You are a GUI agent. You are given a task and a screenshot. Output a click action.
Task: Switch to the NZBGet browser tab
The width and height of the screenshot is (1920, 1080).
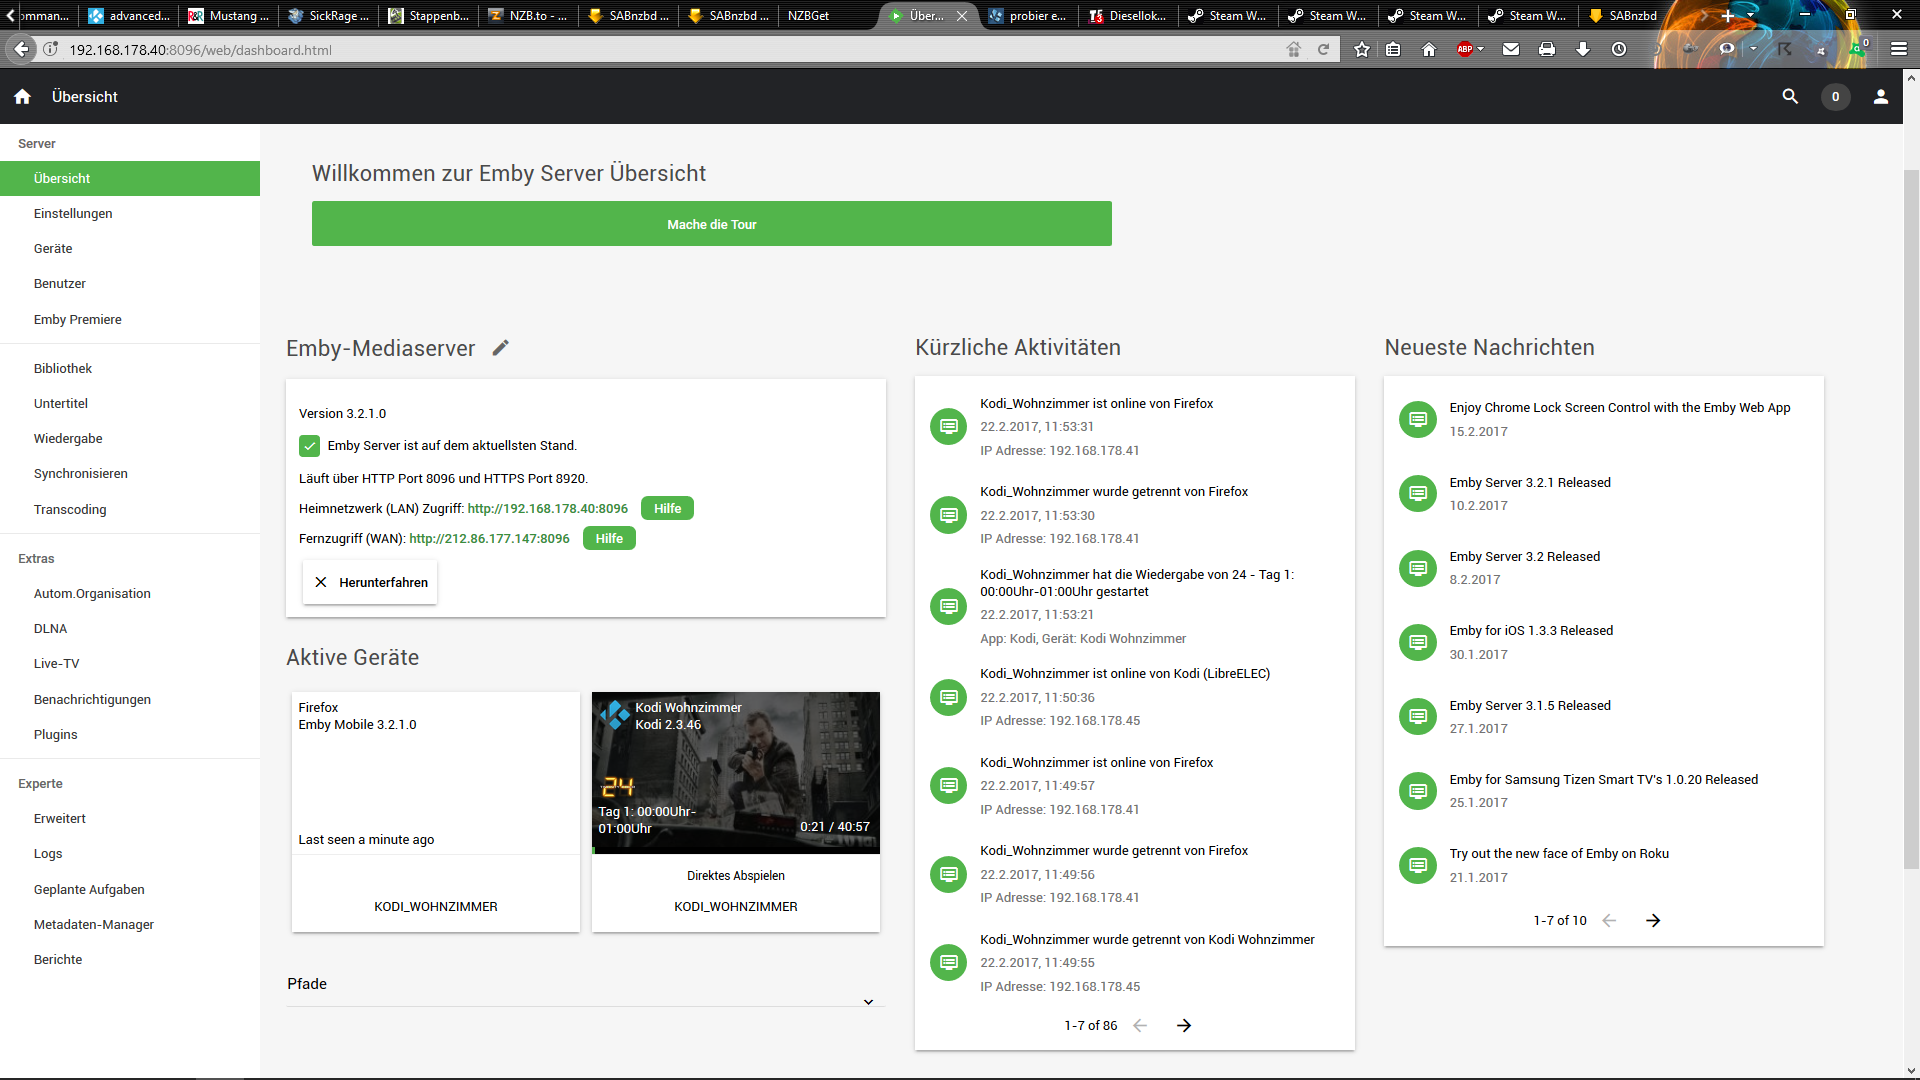tap(828, 16)
